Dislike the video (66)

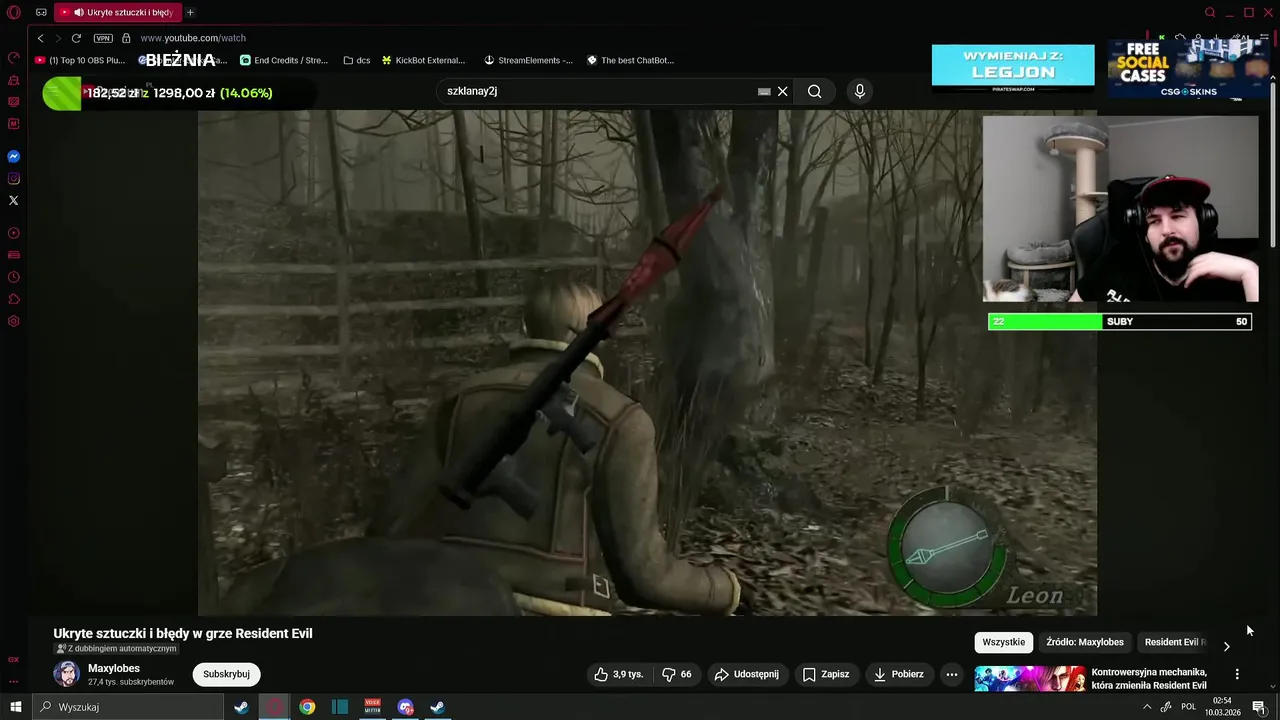click(677, 674)
